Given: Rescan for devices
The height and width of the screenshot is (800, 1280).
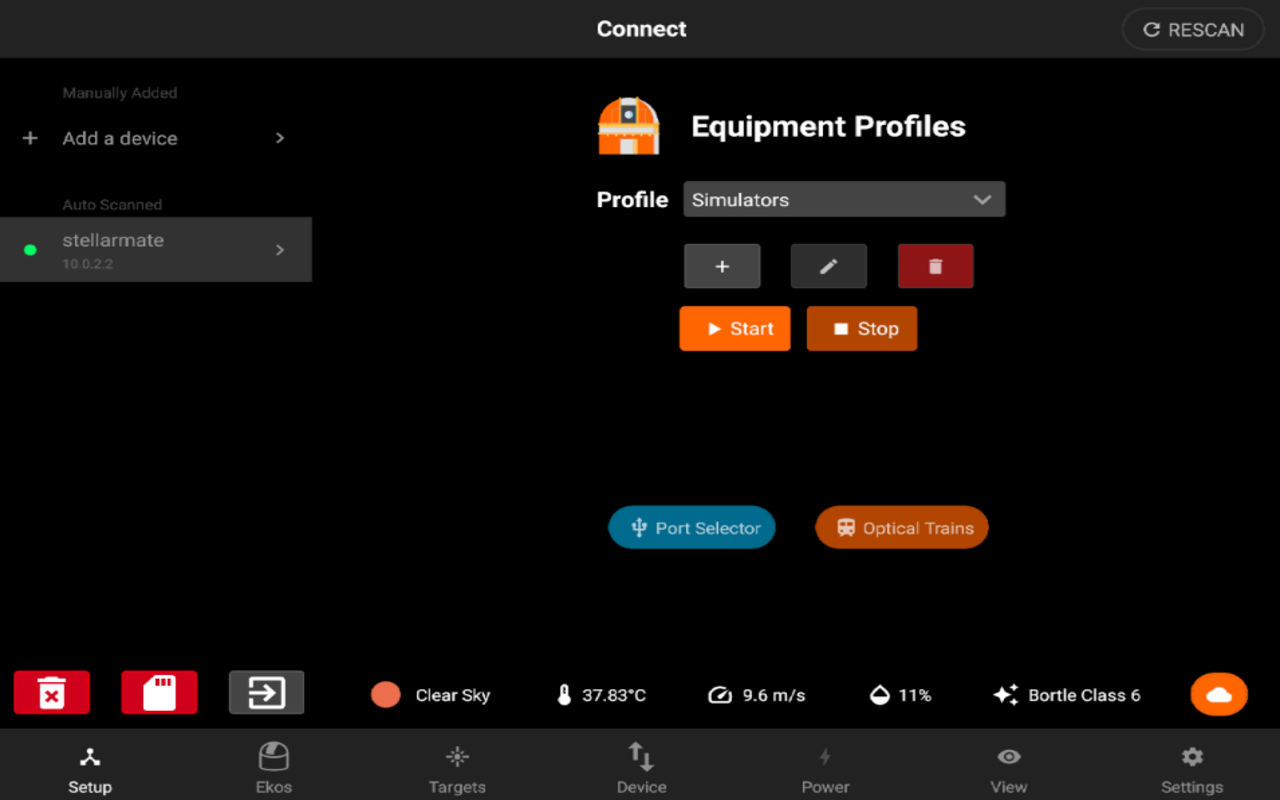Looking at the screenshot, I should pyautogui.click(x=1194, y=30).
